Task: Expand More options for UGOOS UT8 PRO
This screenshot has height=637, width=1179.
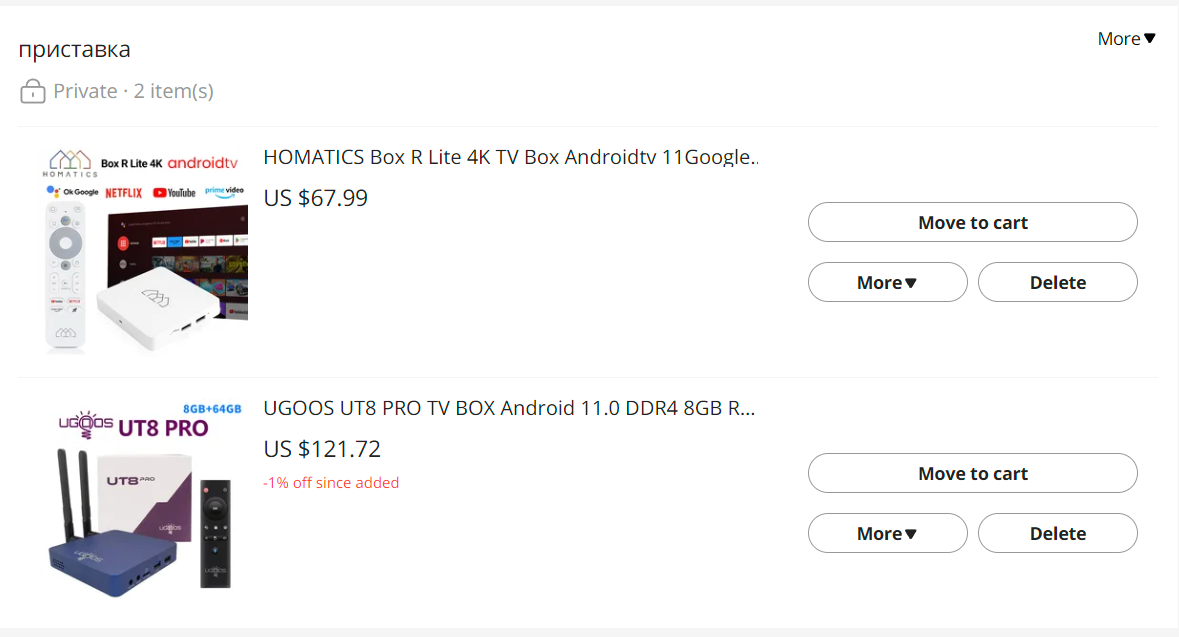Action: pos(887,533)
